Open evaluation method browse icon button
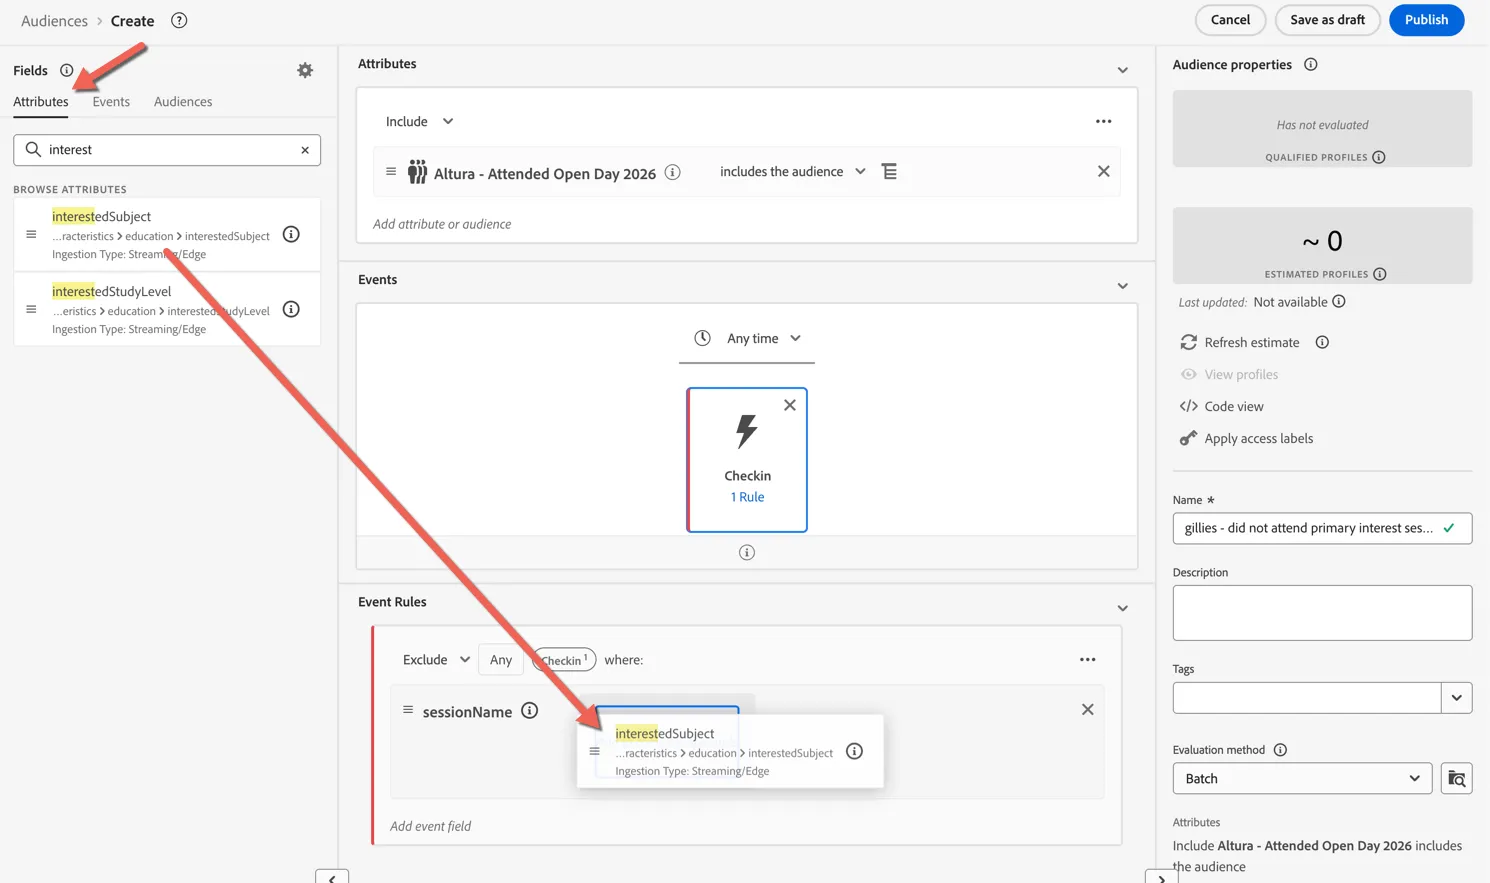This screenshot has height=883, width=1490. tap(1456, 778)
